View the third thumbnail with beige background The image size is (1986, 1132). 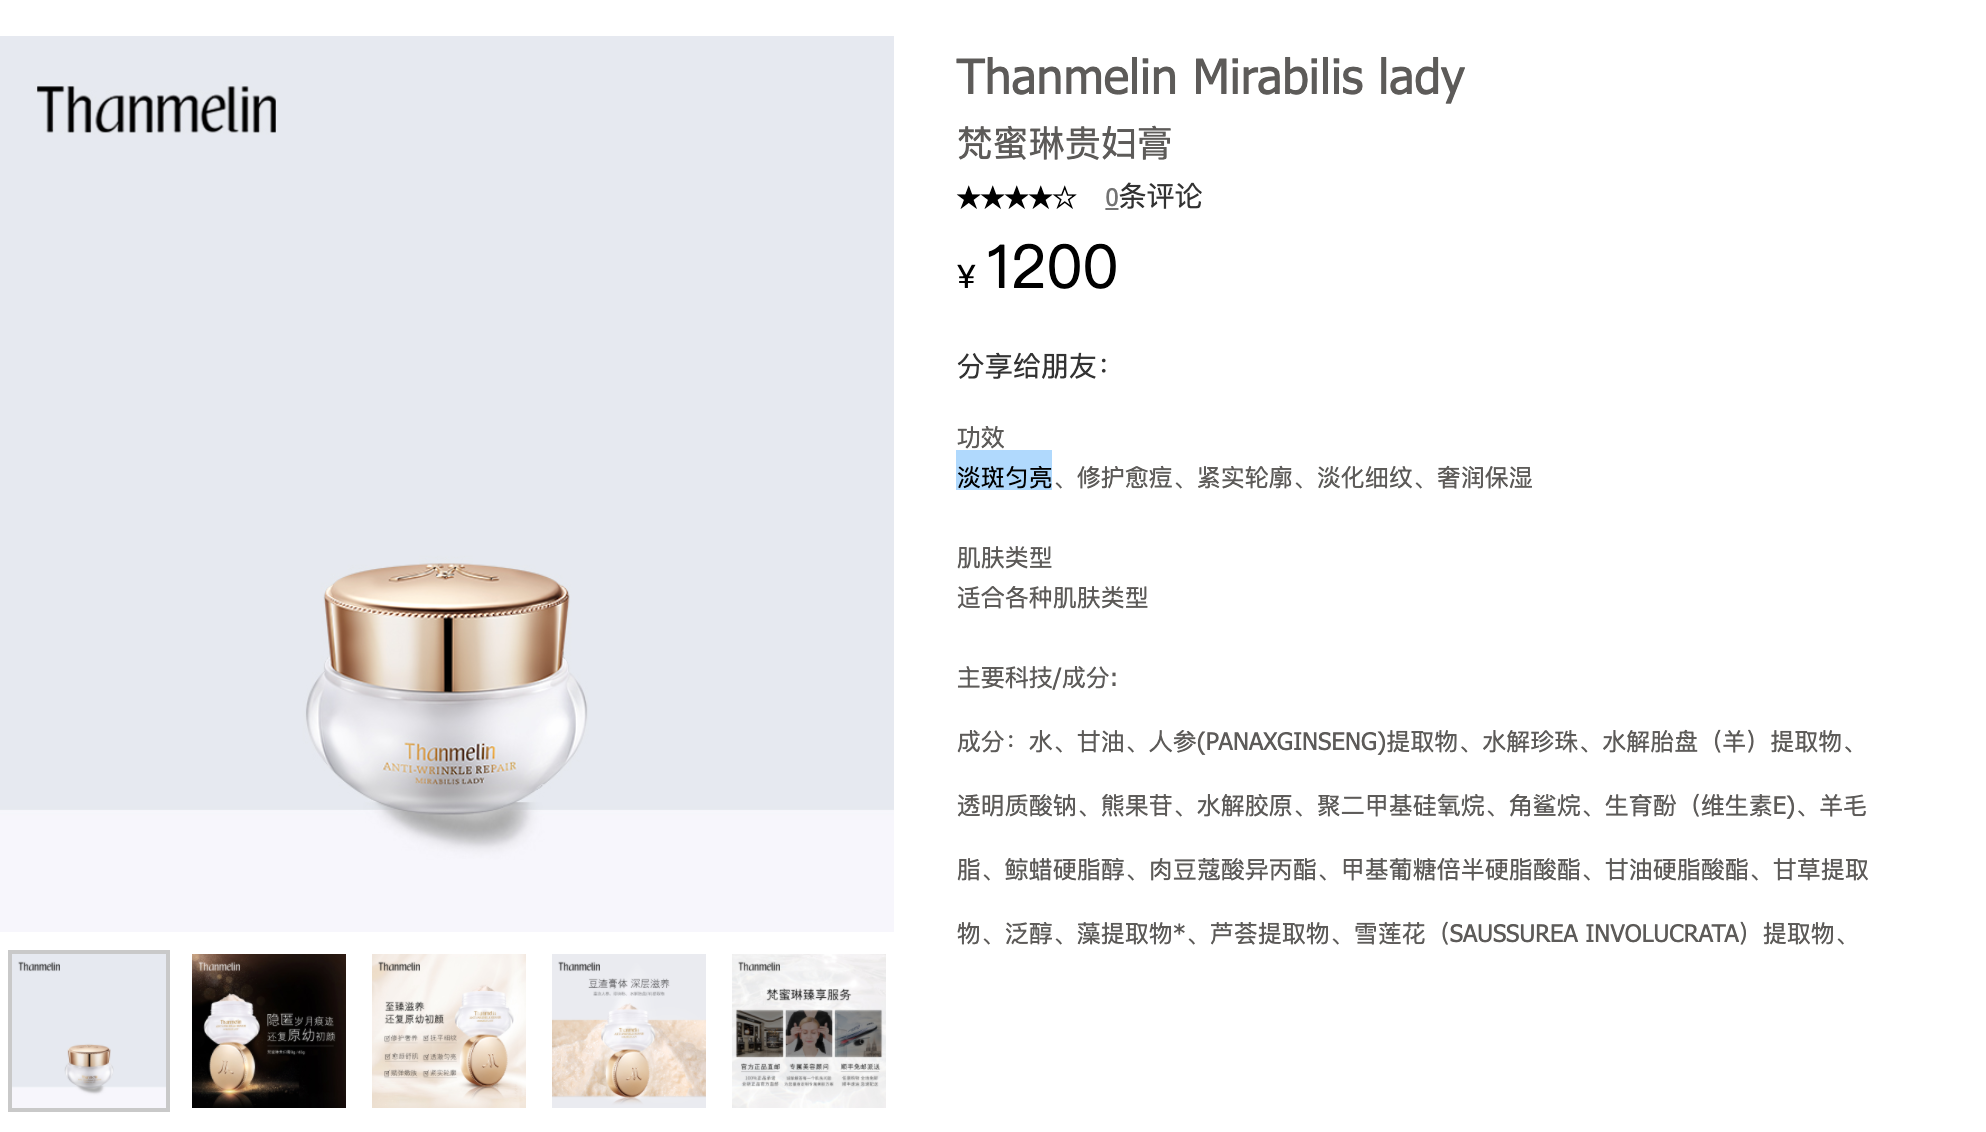pos(449,1031)
